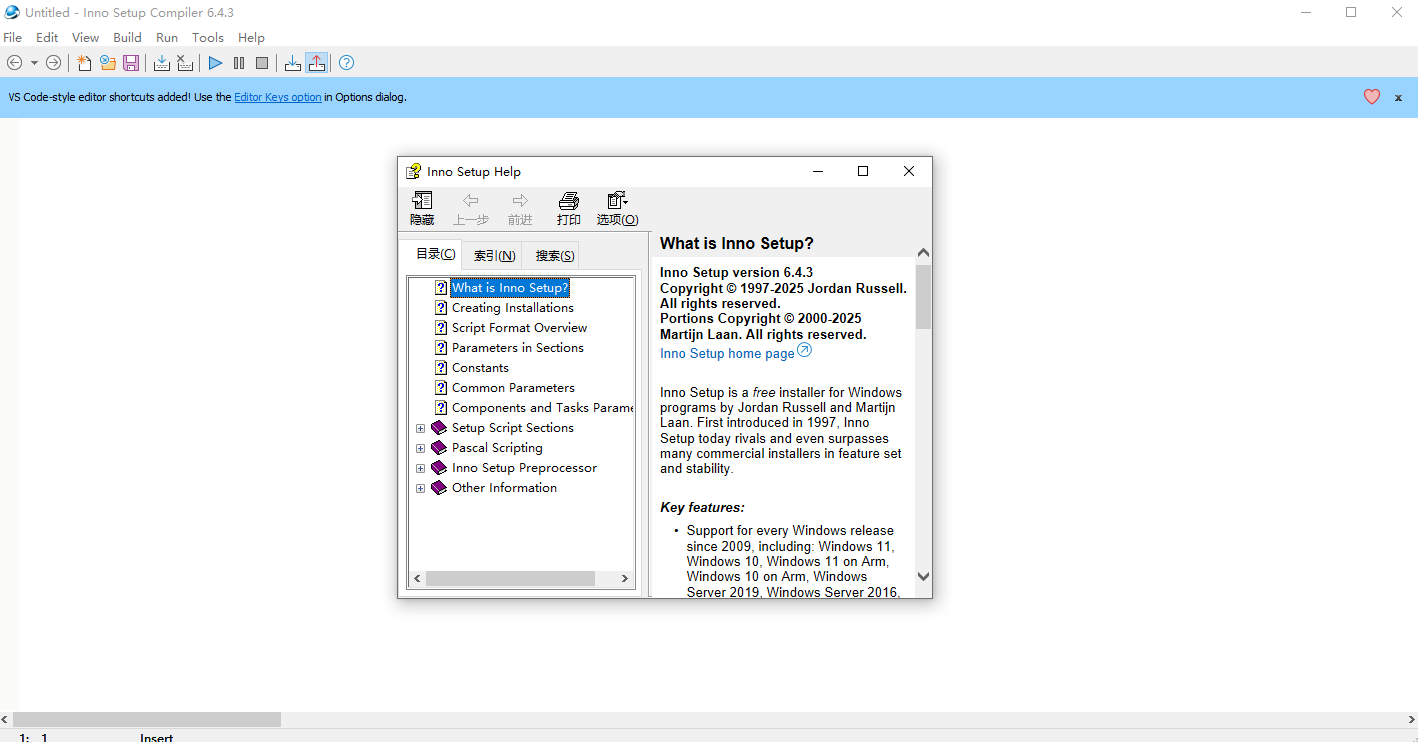Image resolution: width=1418 pixels, height=742 pixels.
Task: Terminate the setup with stop square icon
Action: [262, 63]
